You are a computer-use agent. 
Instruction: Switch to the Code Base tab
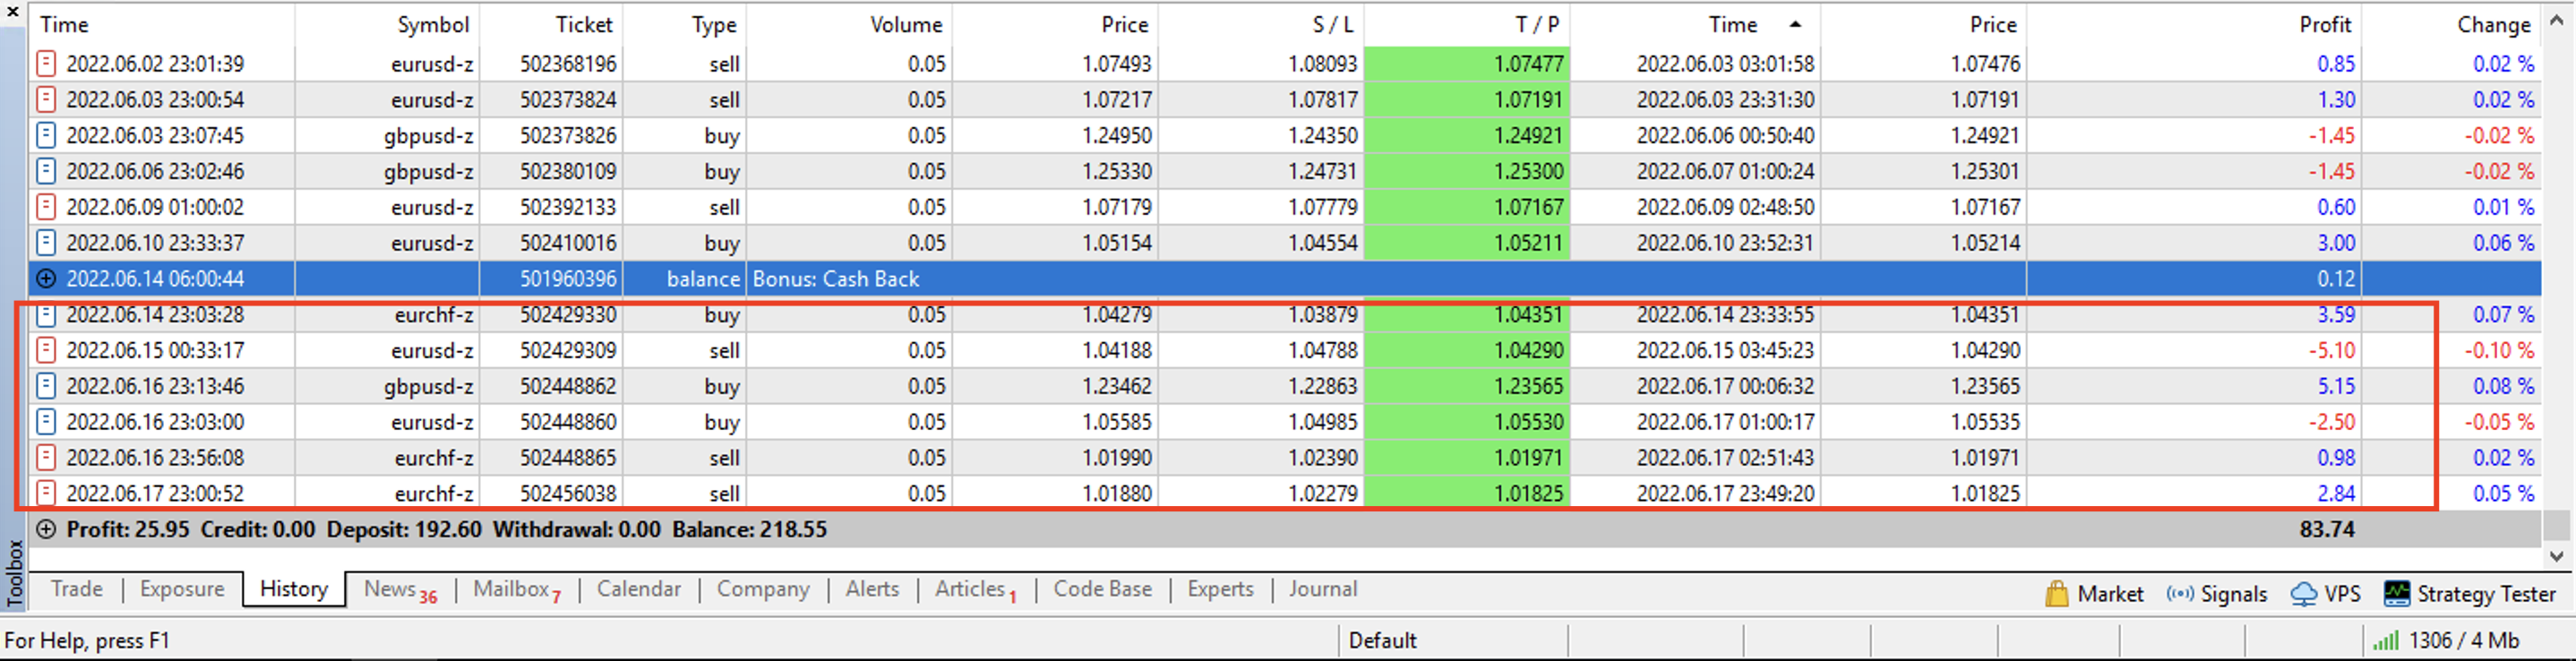[x=1102, y=589]
